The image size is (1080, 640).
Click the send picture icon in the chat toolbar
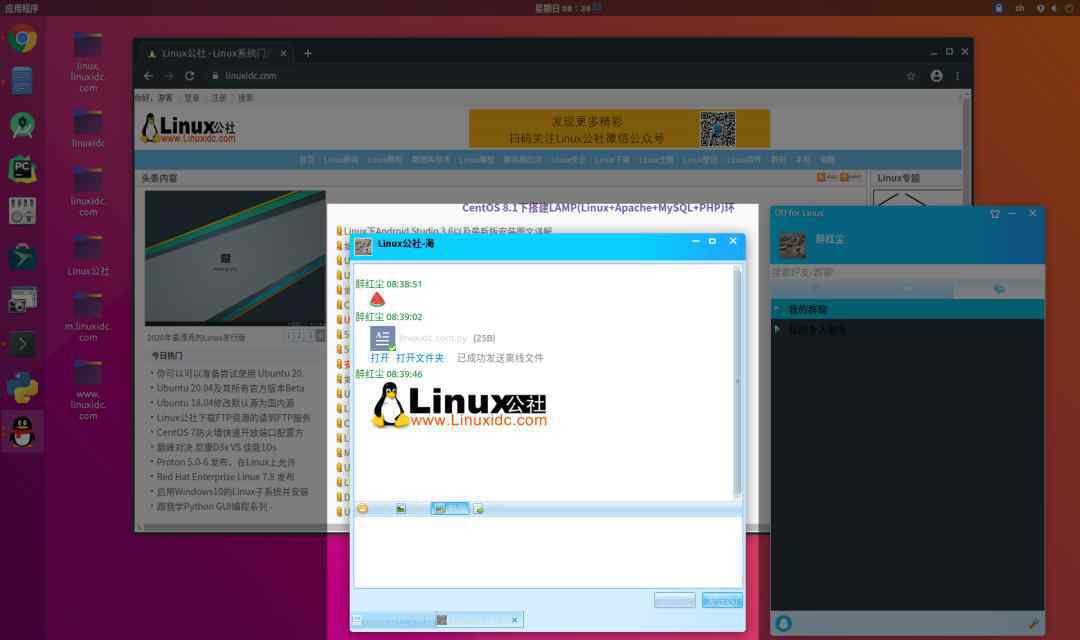point(401,508)
